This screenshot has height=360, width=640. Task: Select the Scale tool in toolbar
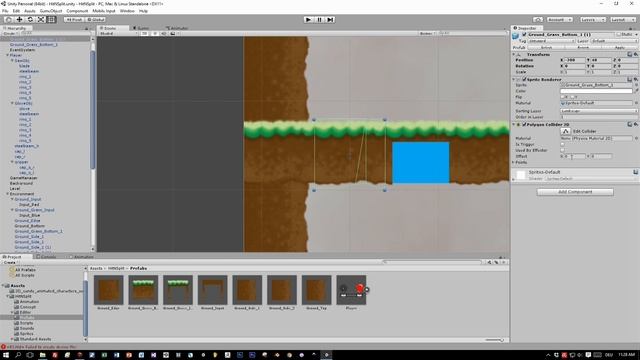click(41, 20)
